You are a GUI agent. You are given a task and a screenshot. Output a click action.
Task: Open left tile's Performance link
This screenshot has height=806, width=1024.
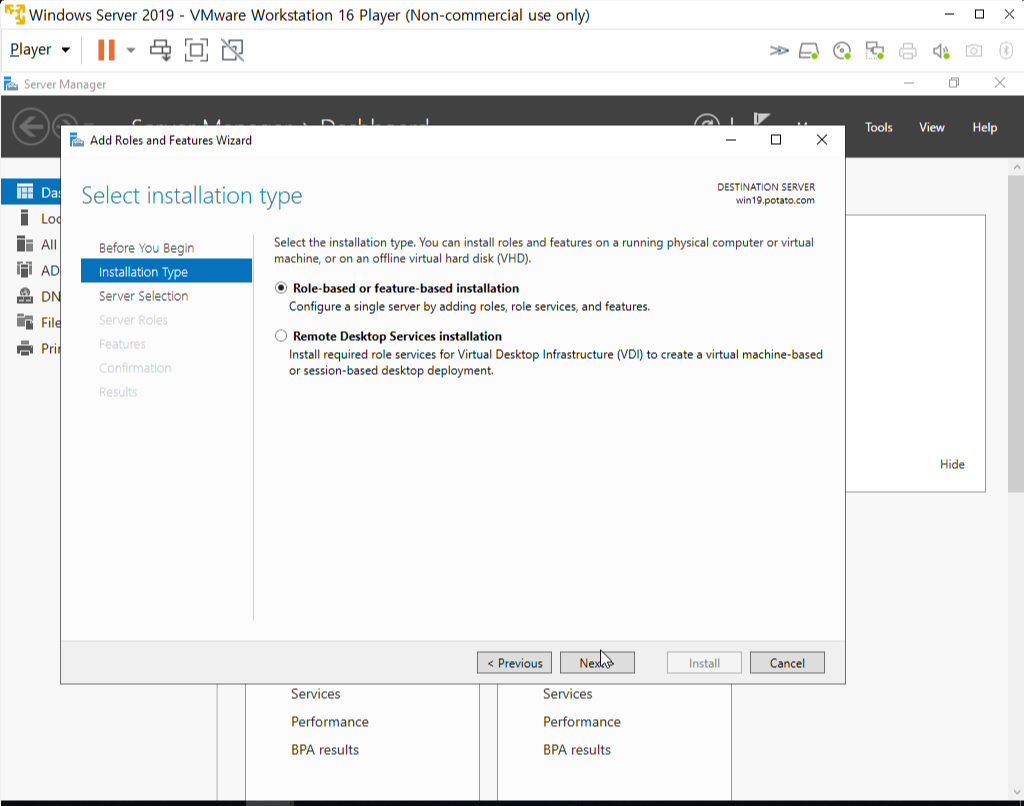pos(330,722)
